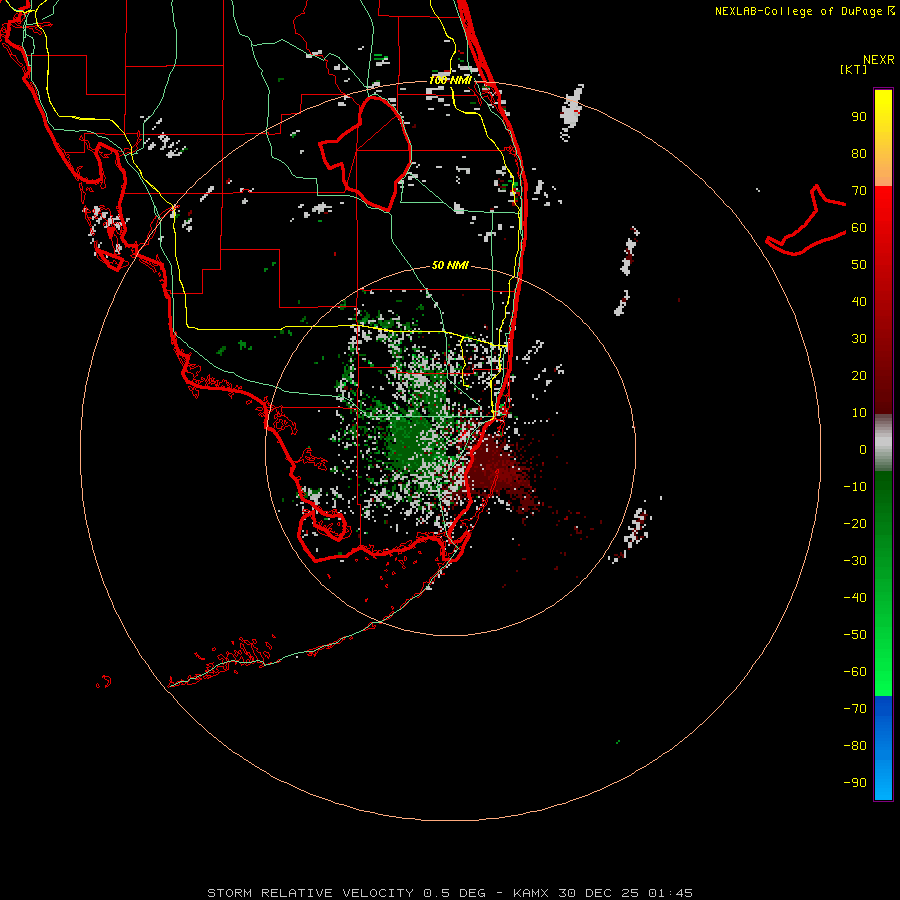
Task: Click the KAMX station identifier in the caption
Action: click(530, 893)
